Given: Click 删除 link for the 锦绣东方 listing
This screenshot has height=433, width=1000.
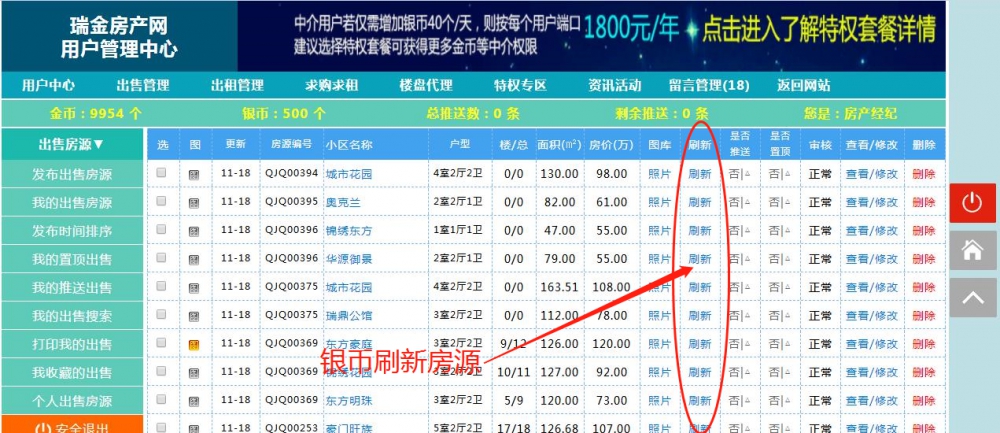Looking at the screenshot, I should click(923, 231).
